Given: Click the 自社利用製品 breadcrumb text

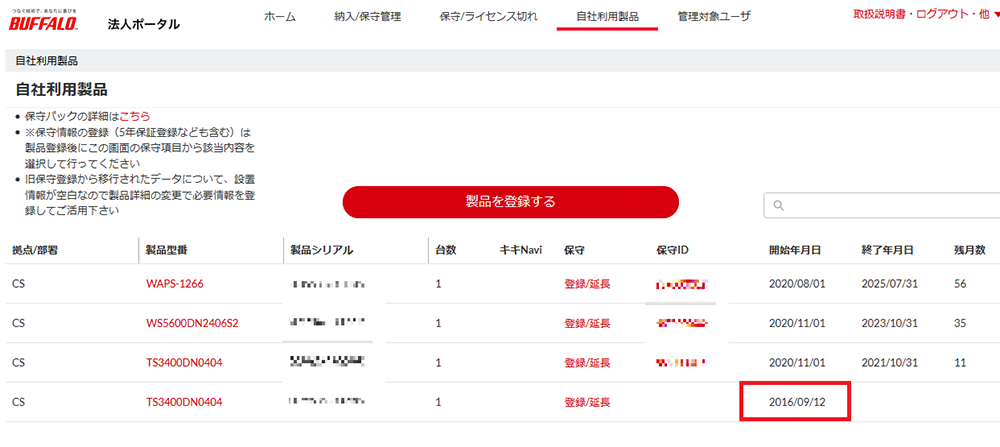Looking at the screenshot, I should (x=46, y=61).
